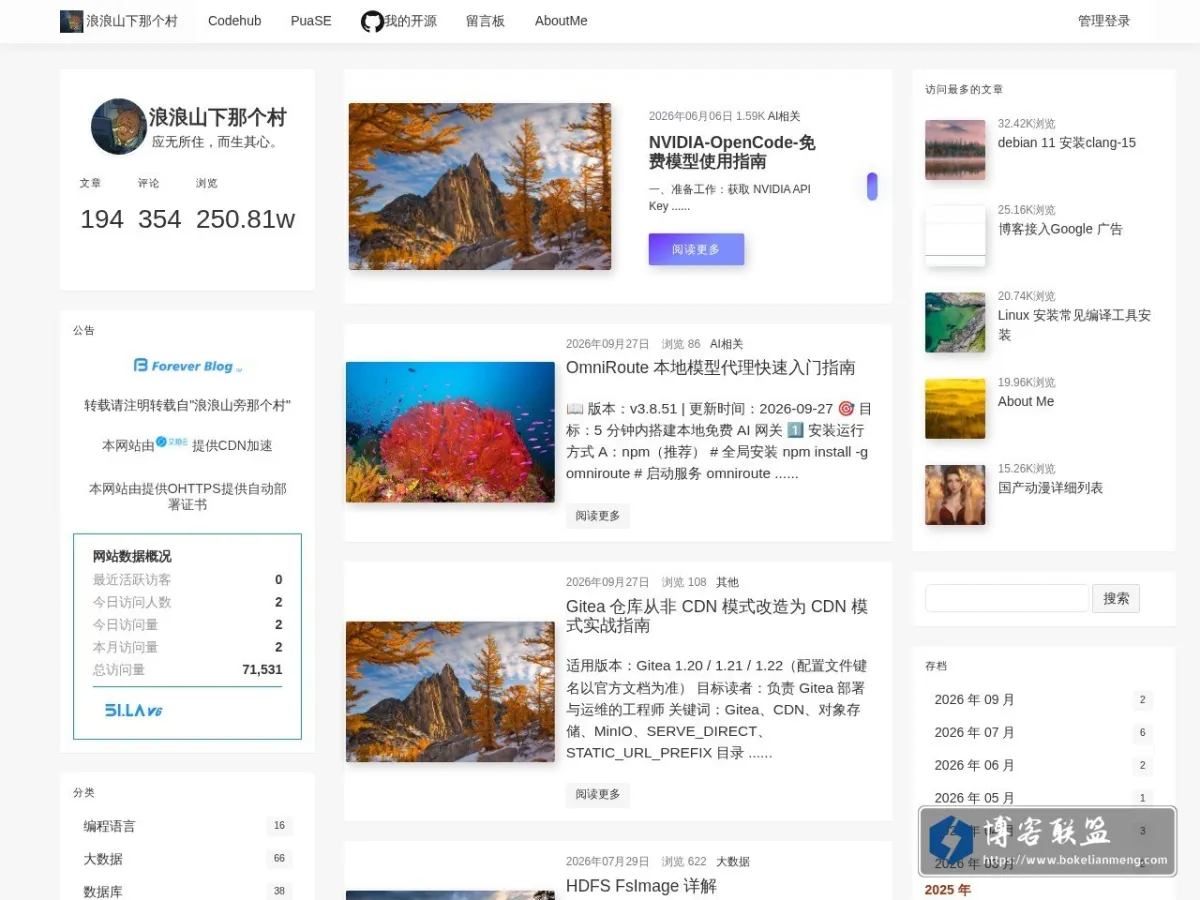Click the CDN provider logo in announcement

tap(172, 442)
